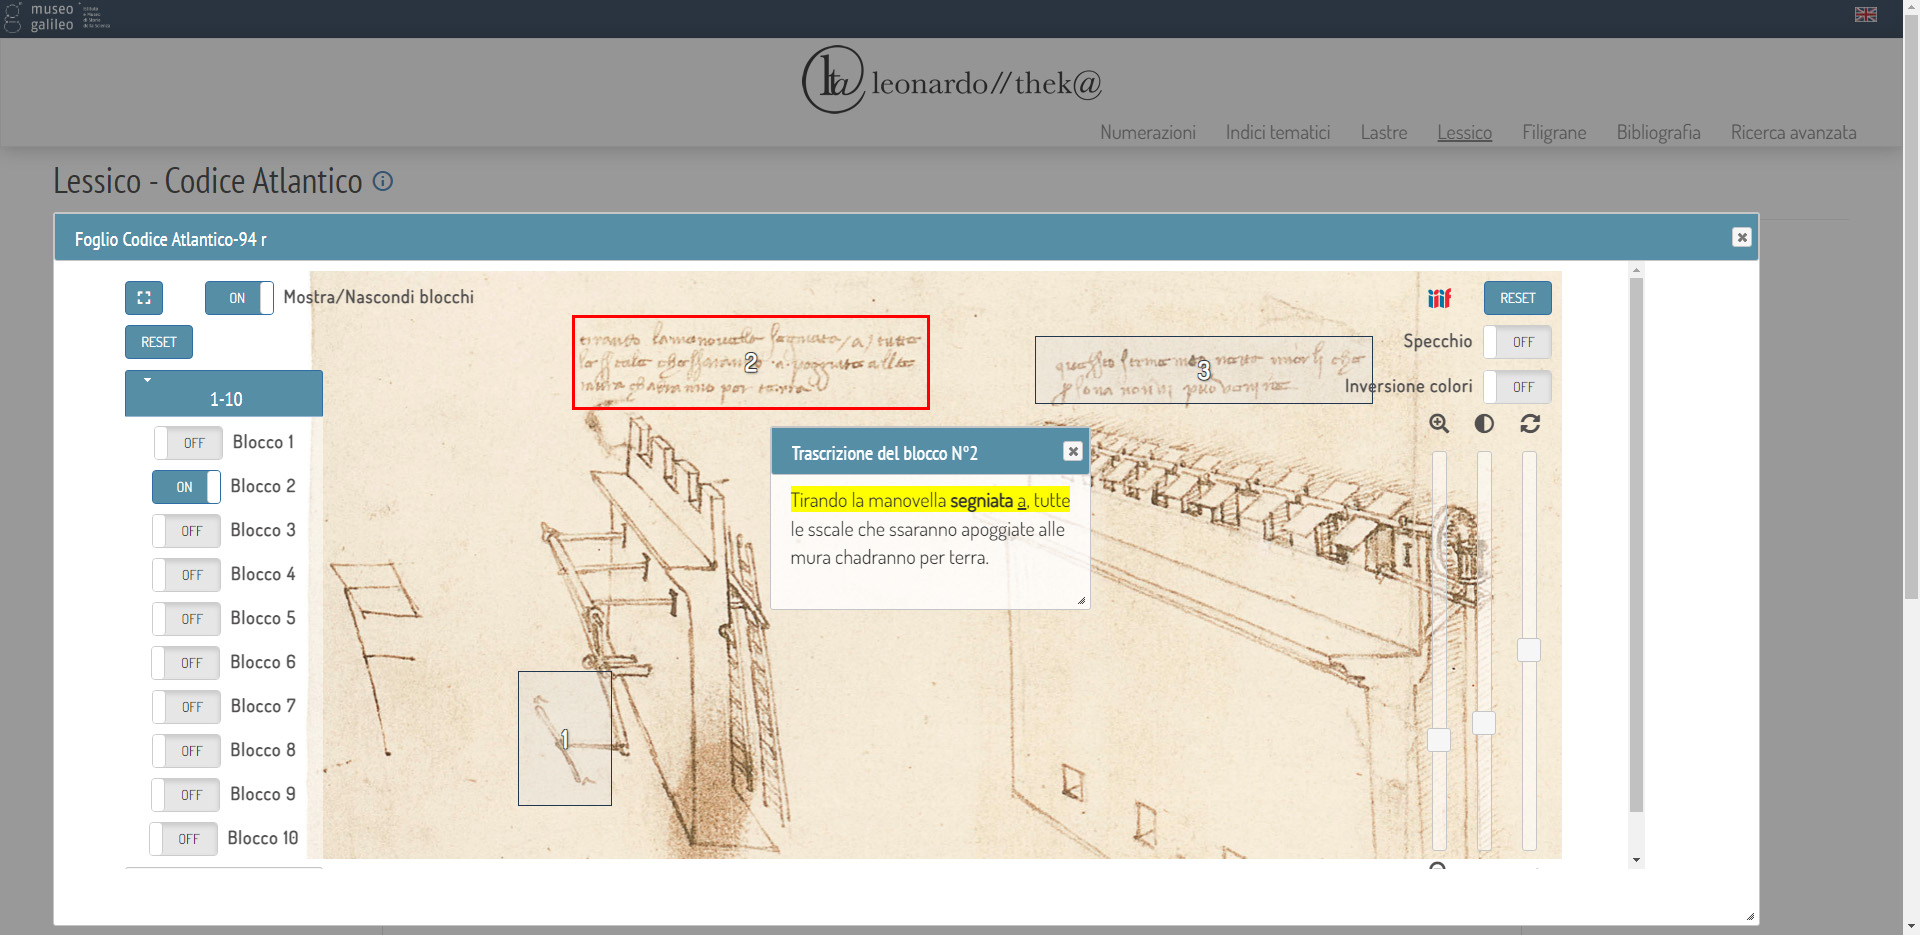Enable the Inversione colori toggle
The width and height of the screenshot is (1920, 935).
pos(1517,387)
